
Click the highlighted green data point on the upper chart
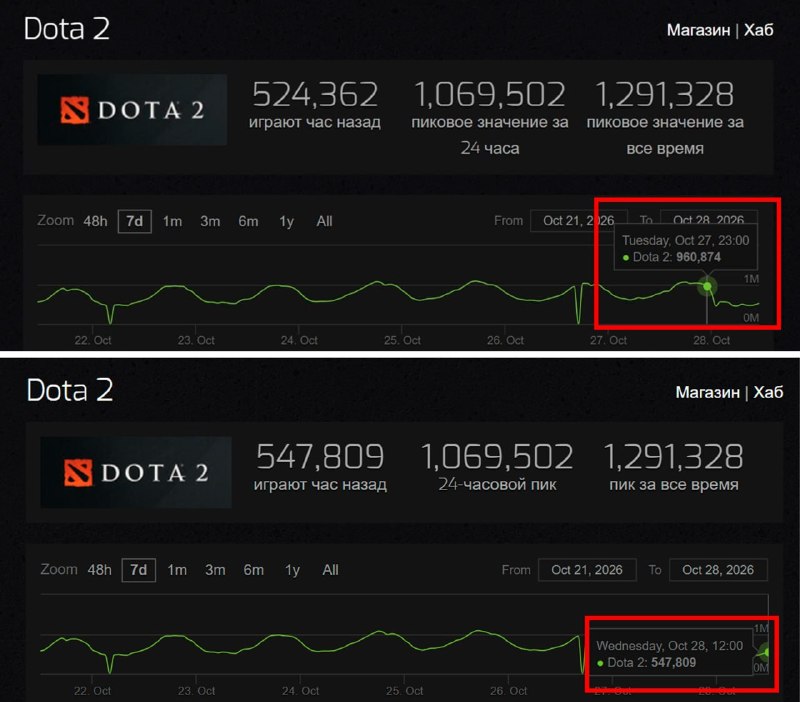tap(707, 286)
